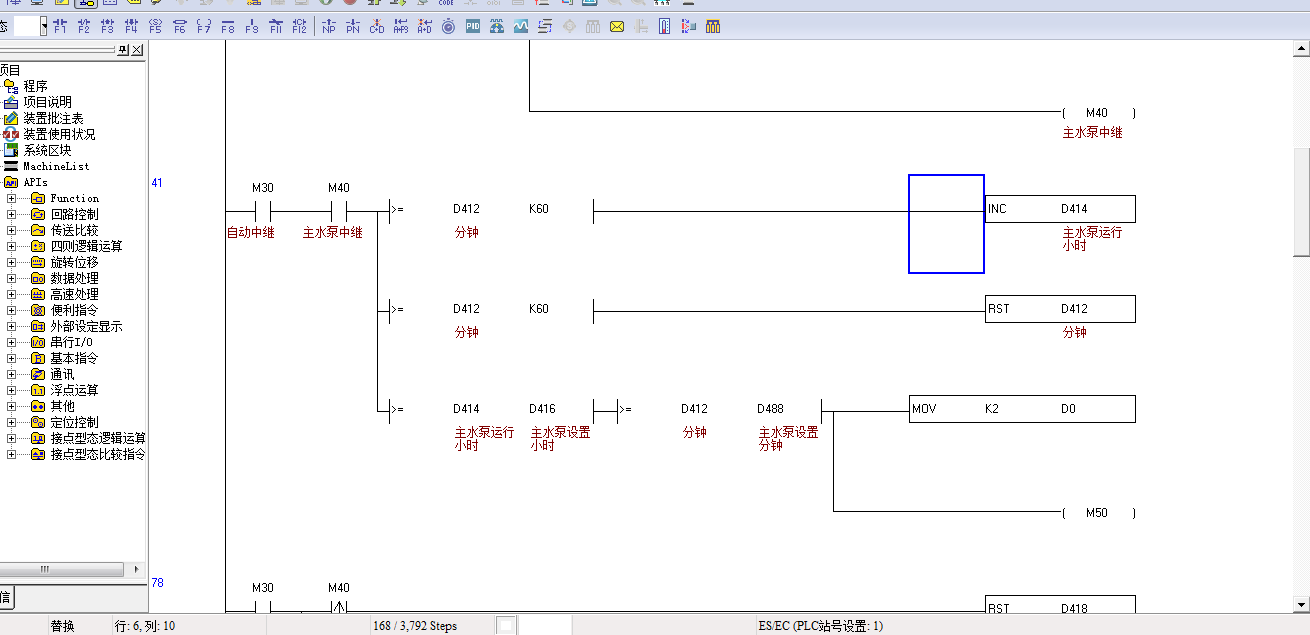Pin the project panel with pushpin button
This screenshot has width=1310, height=635.
122,50
